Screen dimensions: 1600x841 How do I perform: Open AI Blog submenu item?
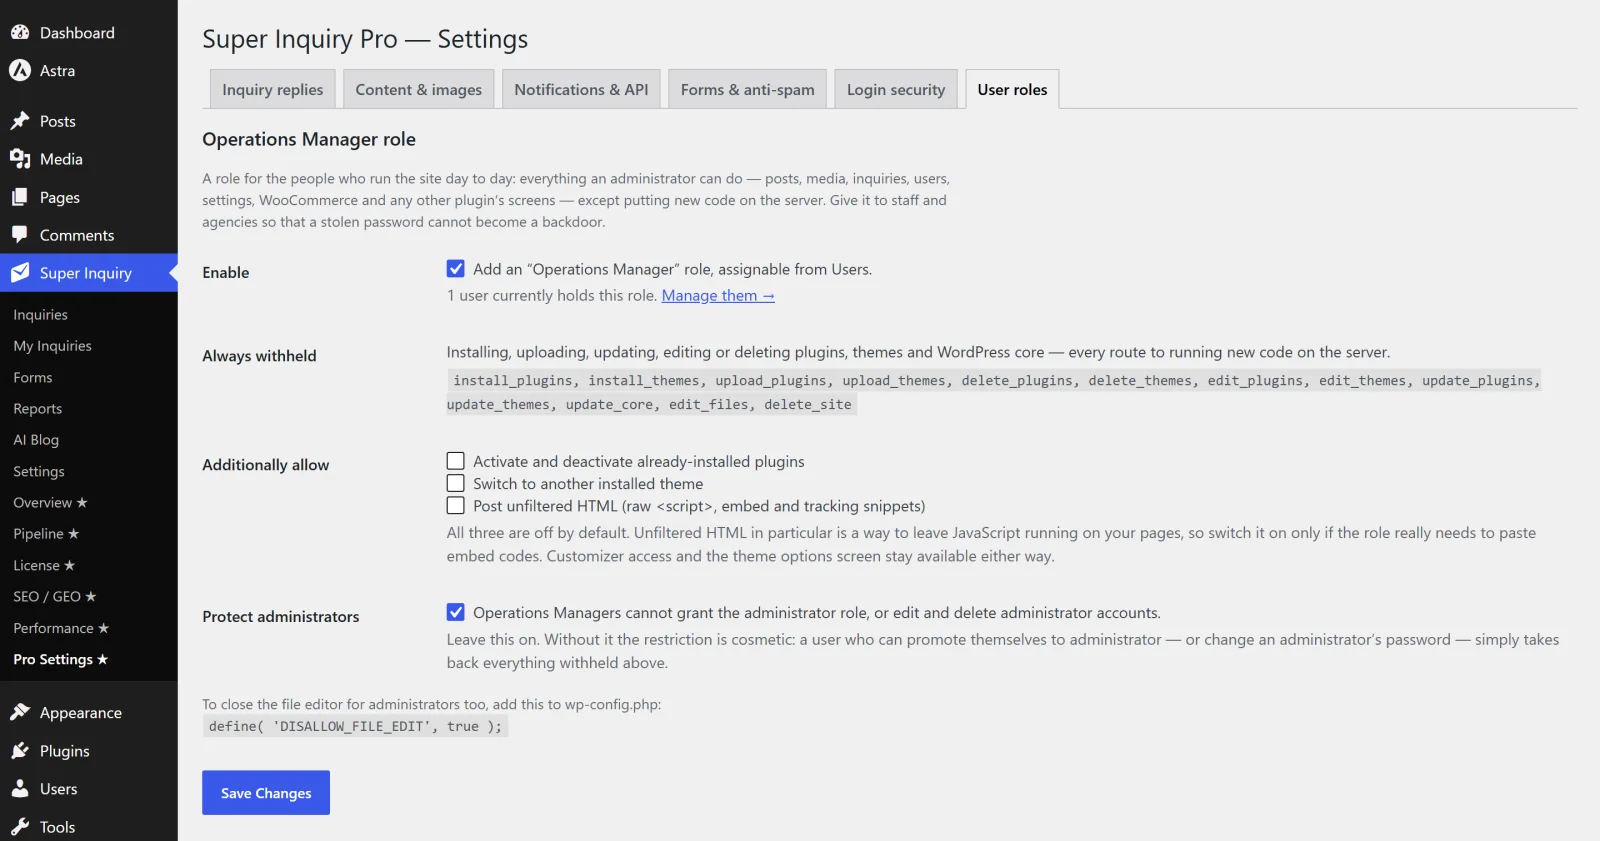(x=36, y=440)
